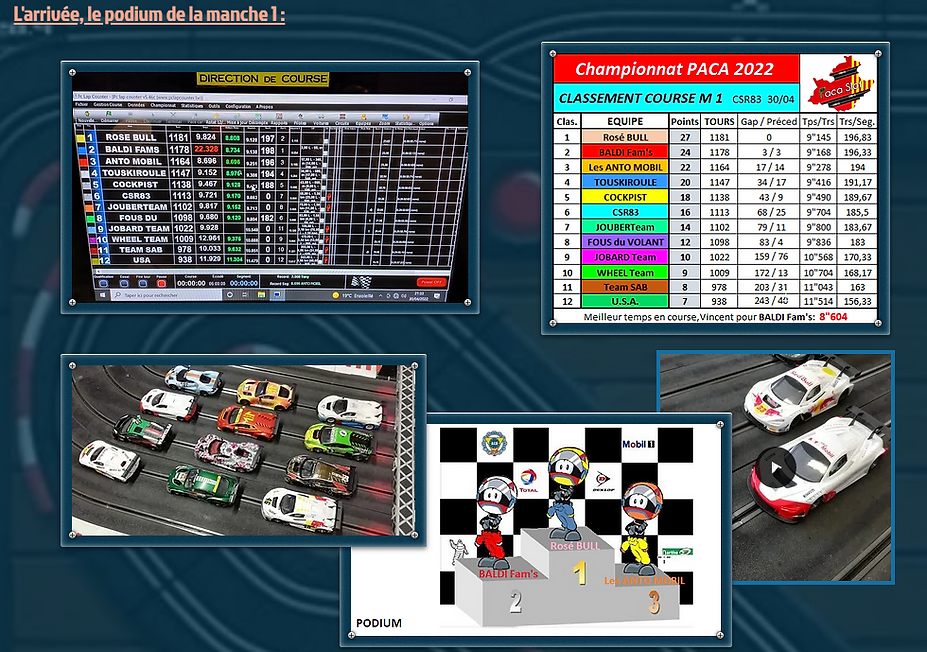Click the 243 / 40 gap value
Screen dimensions: 927x652
(771, 301)
